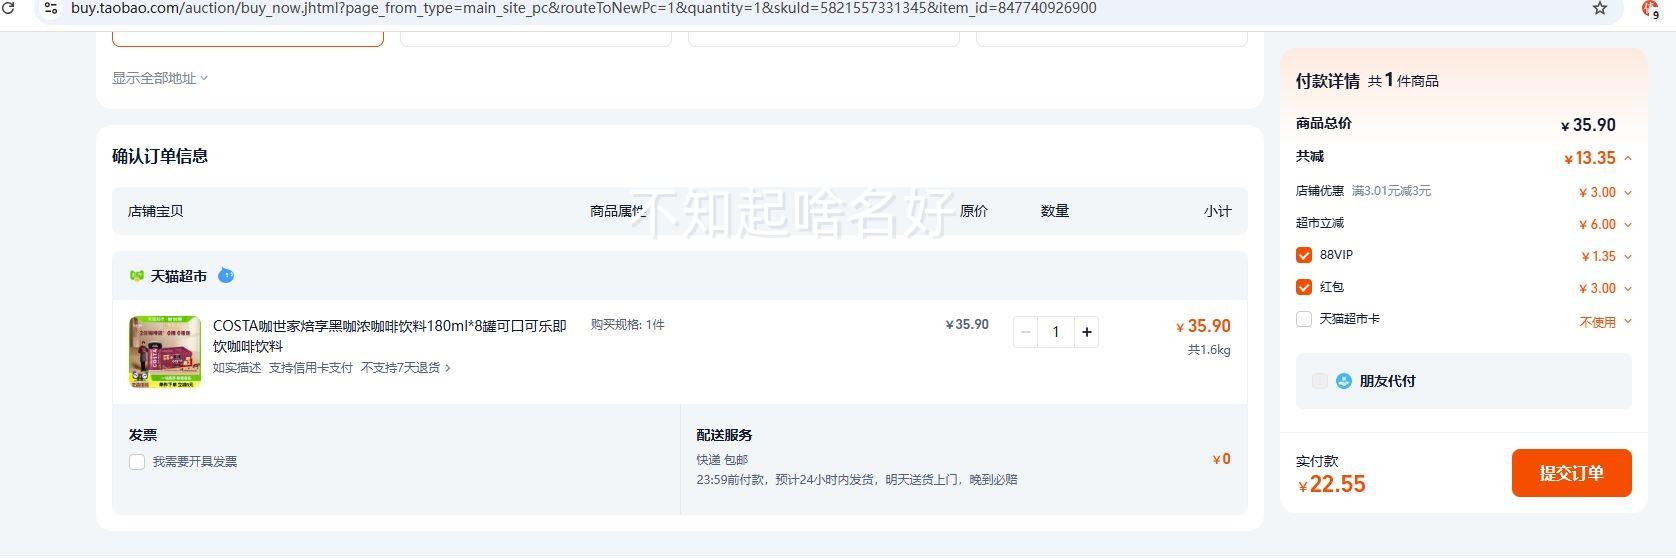Open the browser extension icon at top right
1676x558 pixels.
(x=1651, y=8)
